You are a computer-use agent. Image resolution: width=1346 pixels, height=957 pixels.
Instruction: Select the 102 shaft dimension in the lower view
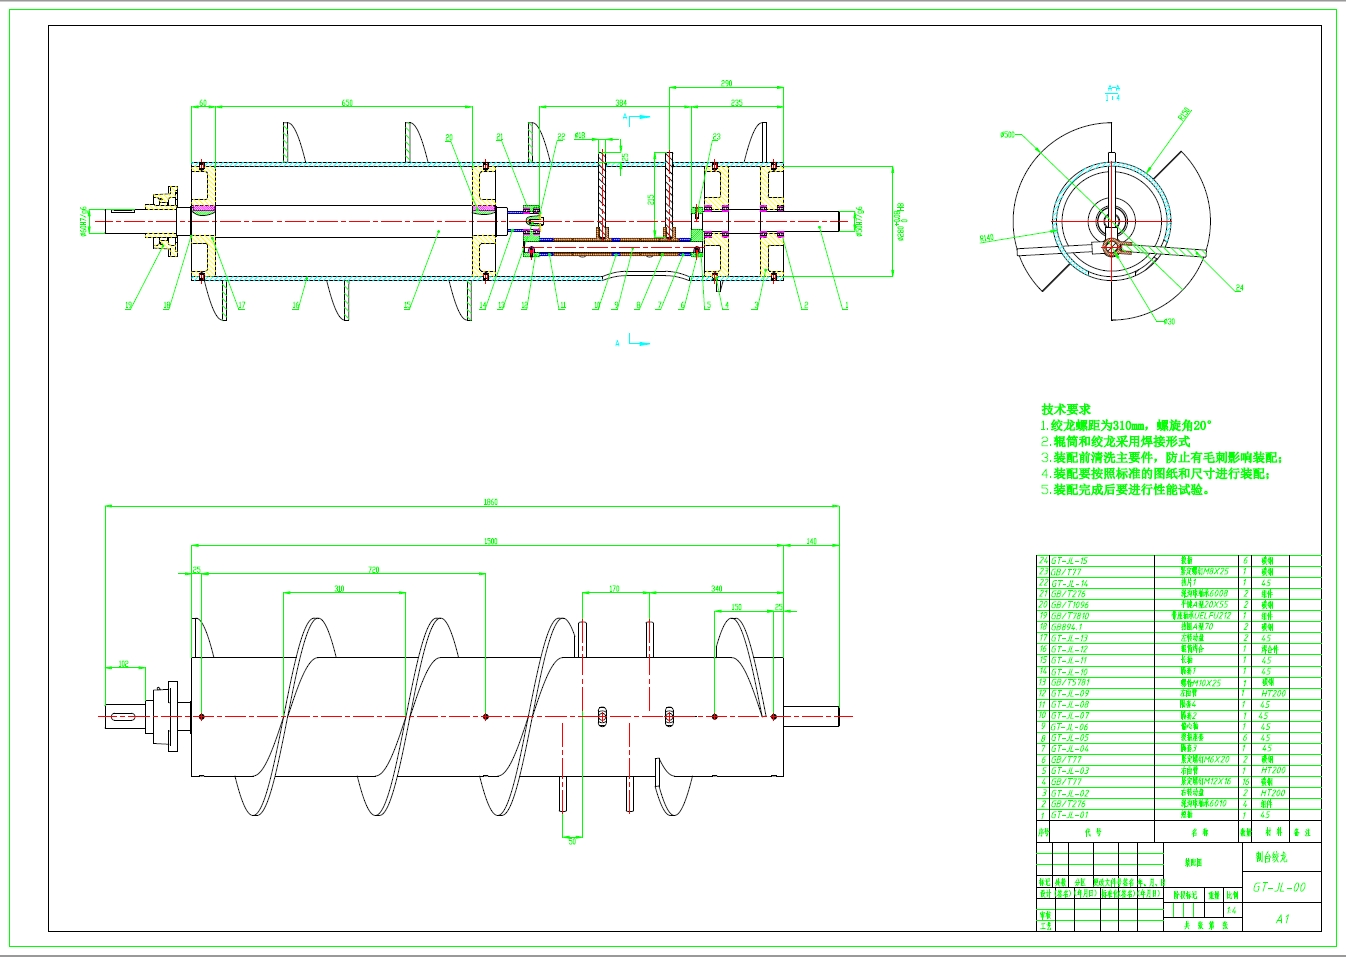(124, 664)
